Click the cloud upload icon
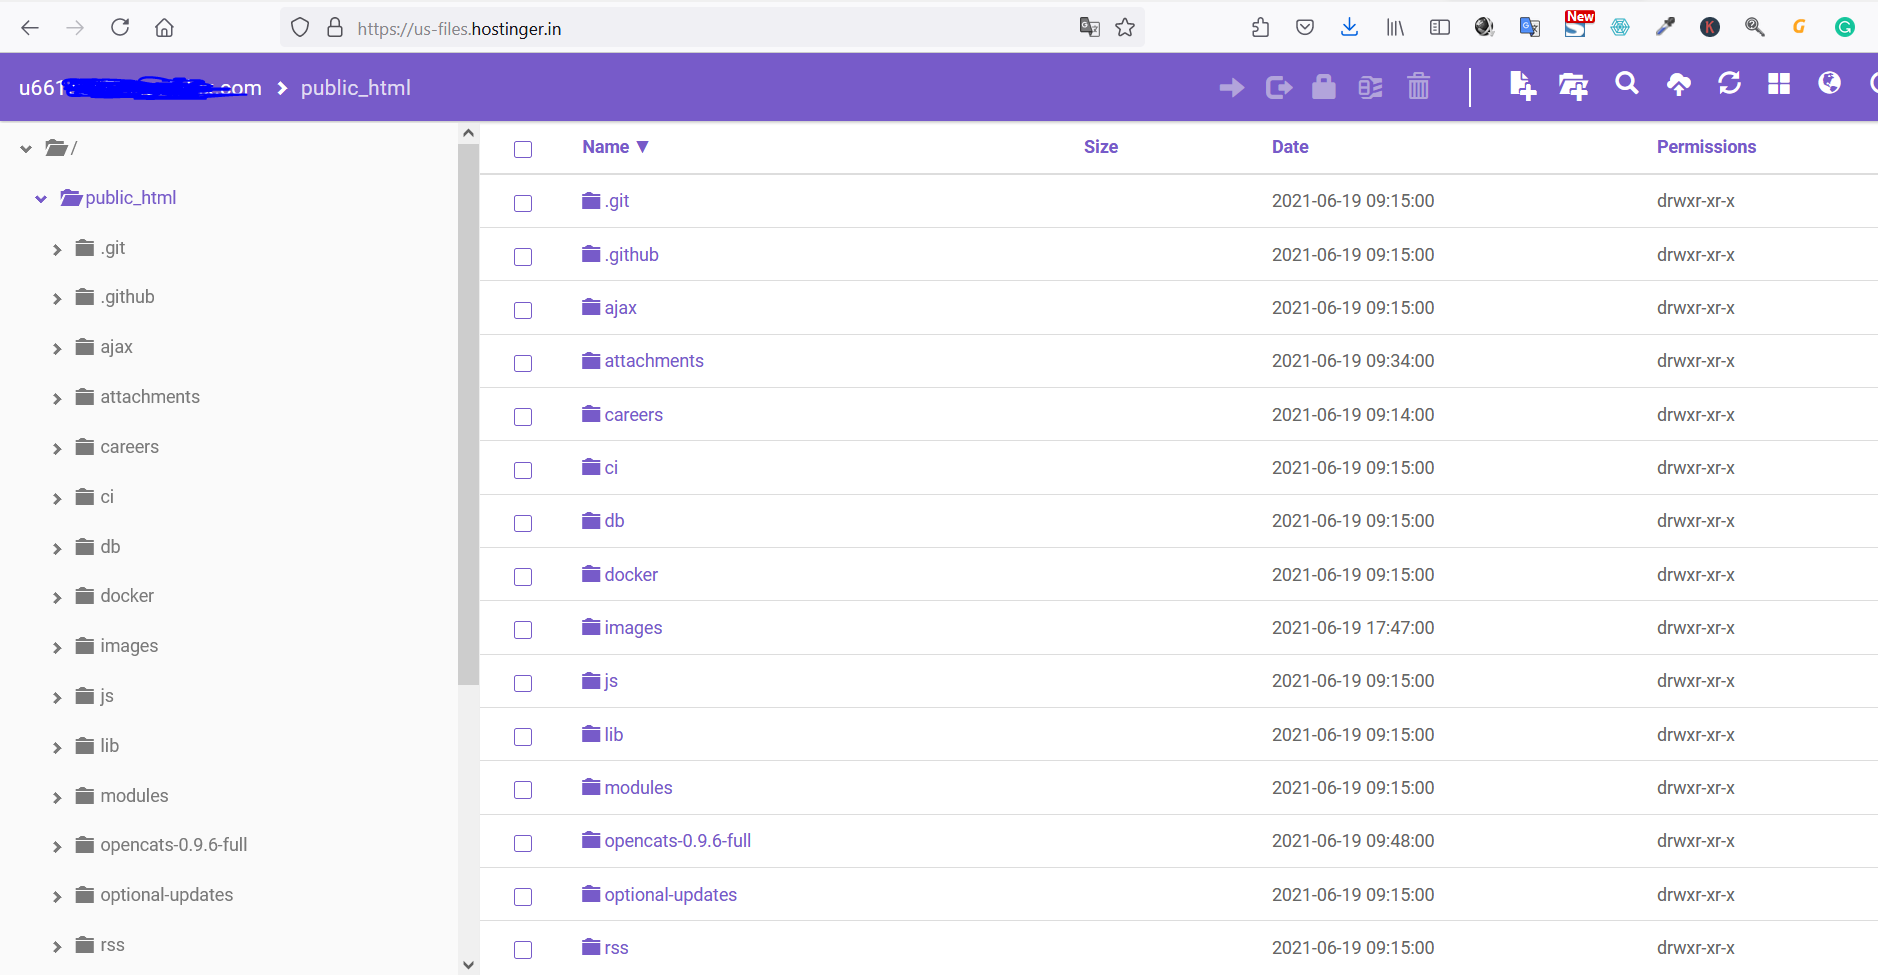This screenshot has width=1878, height=976. pyautogui.click(x=1678, y=85)
